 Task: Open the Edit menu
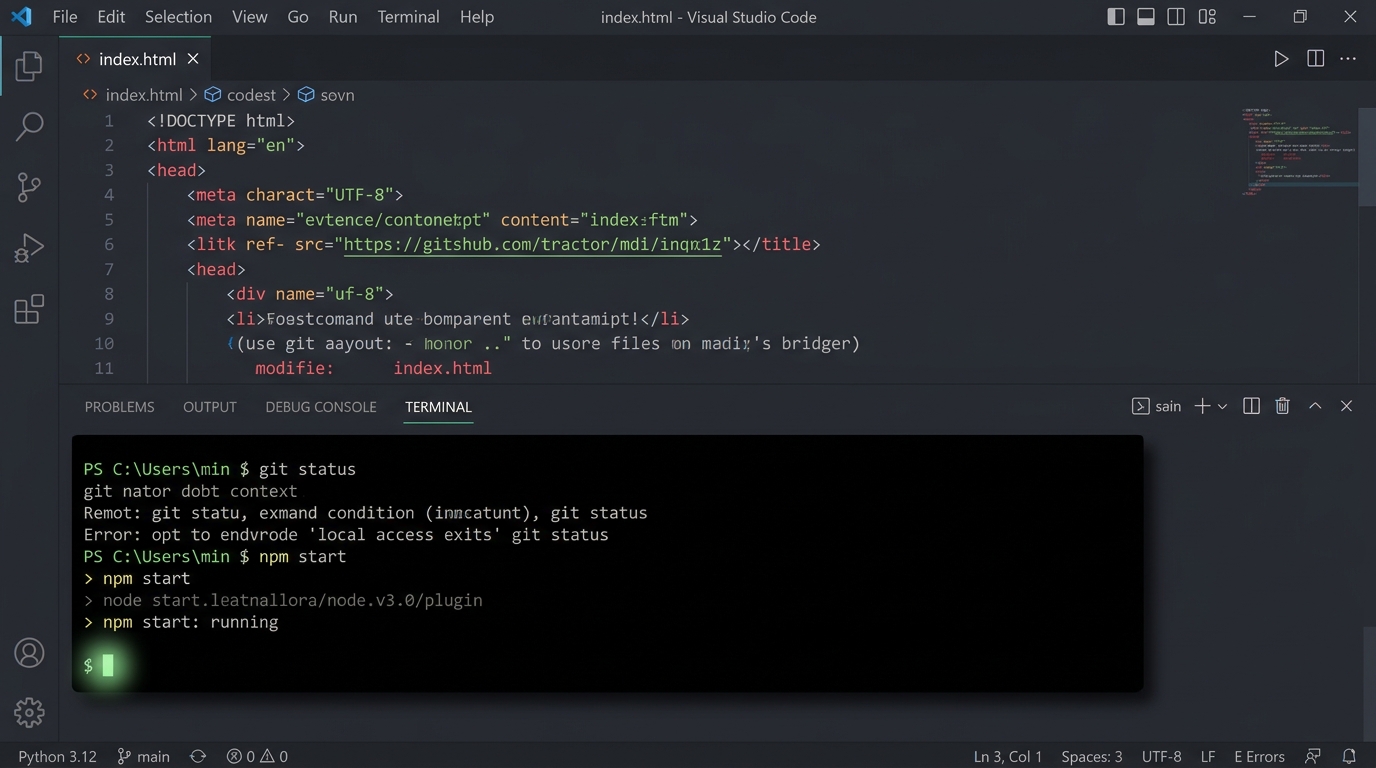111,17
